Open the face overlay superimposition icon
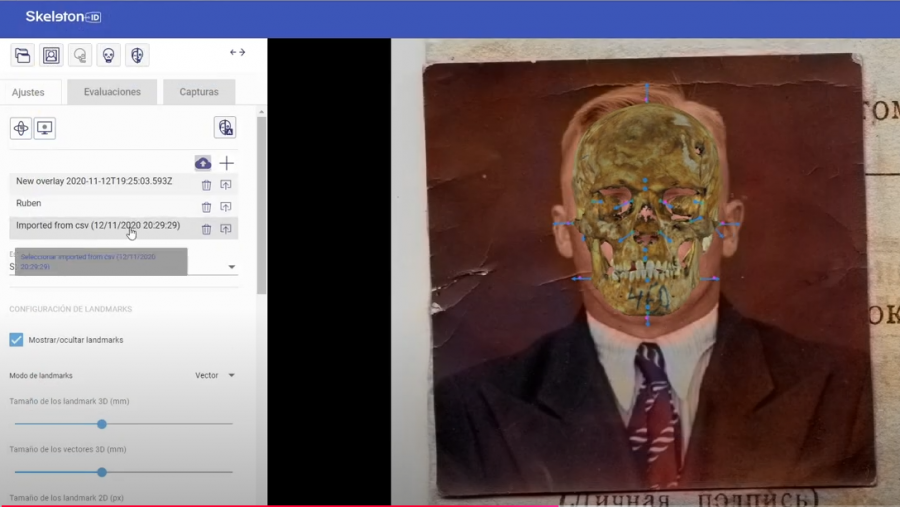This screenshot has width=900, height=507. (x=137, y=55)
